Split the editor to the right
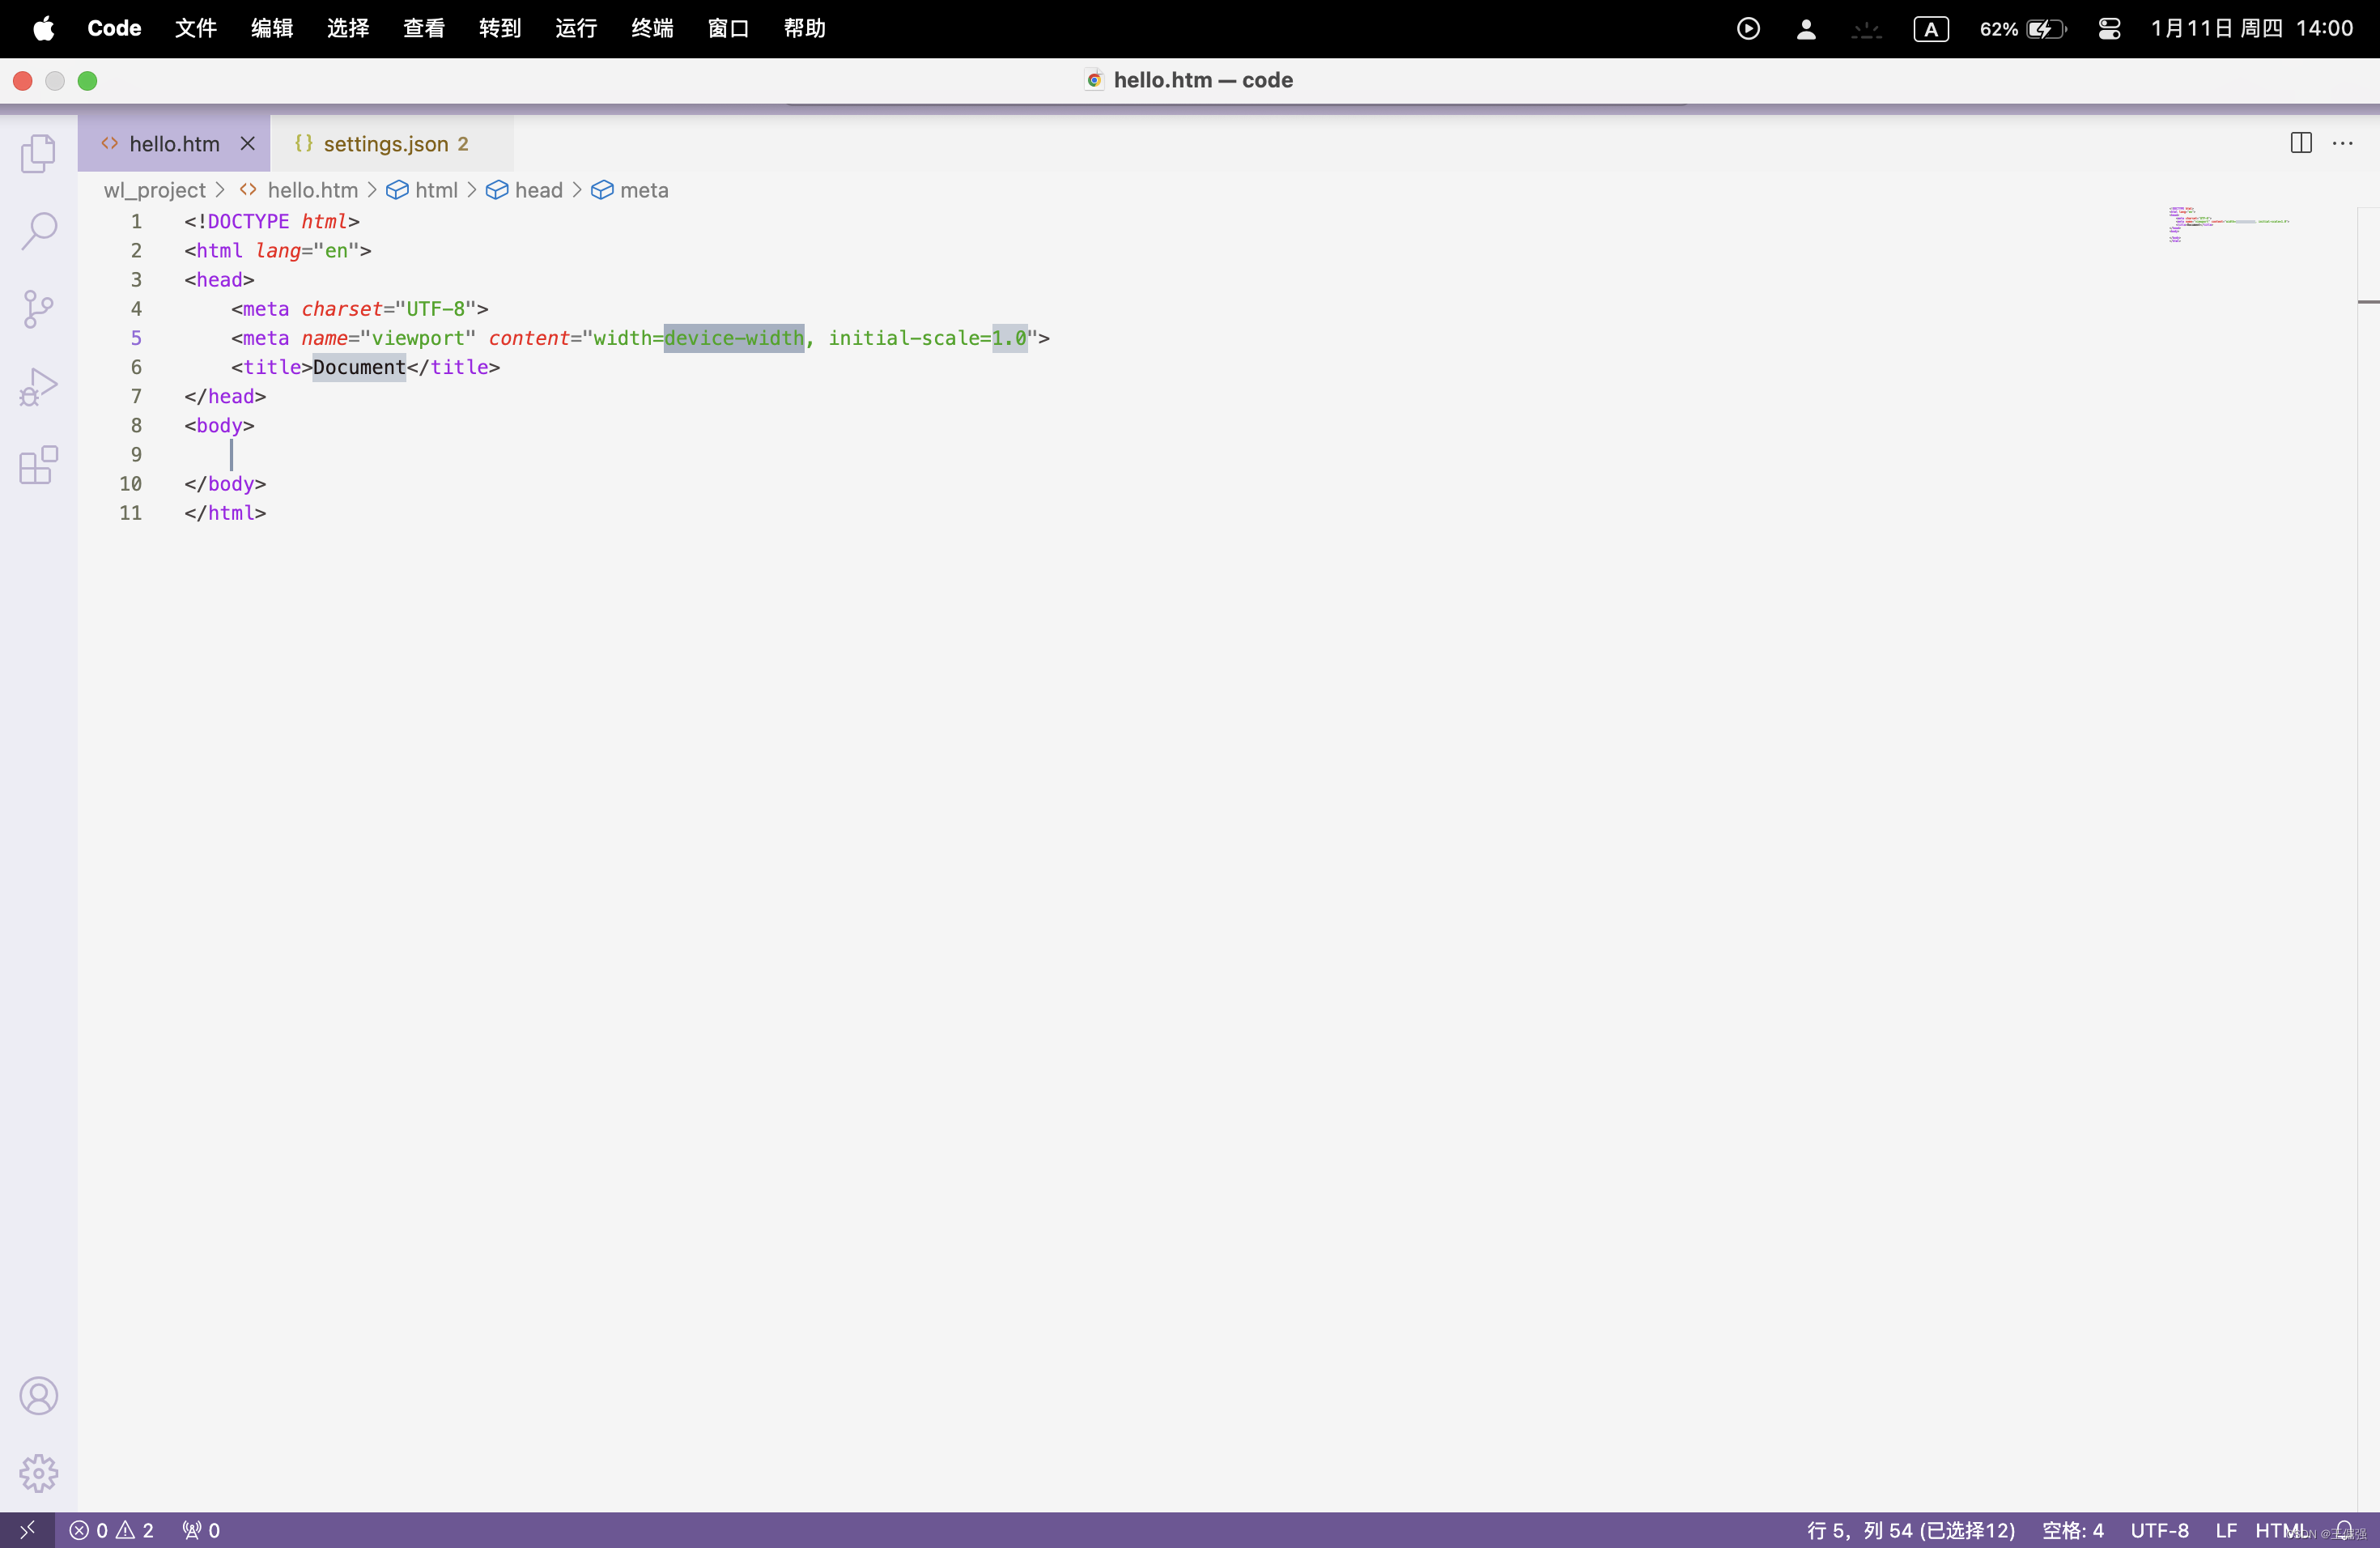 point(2301,143)
